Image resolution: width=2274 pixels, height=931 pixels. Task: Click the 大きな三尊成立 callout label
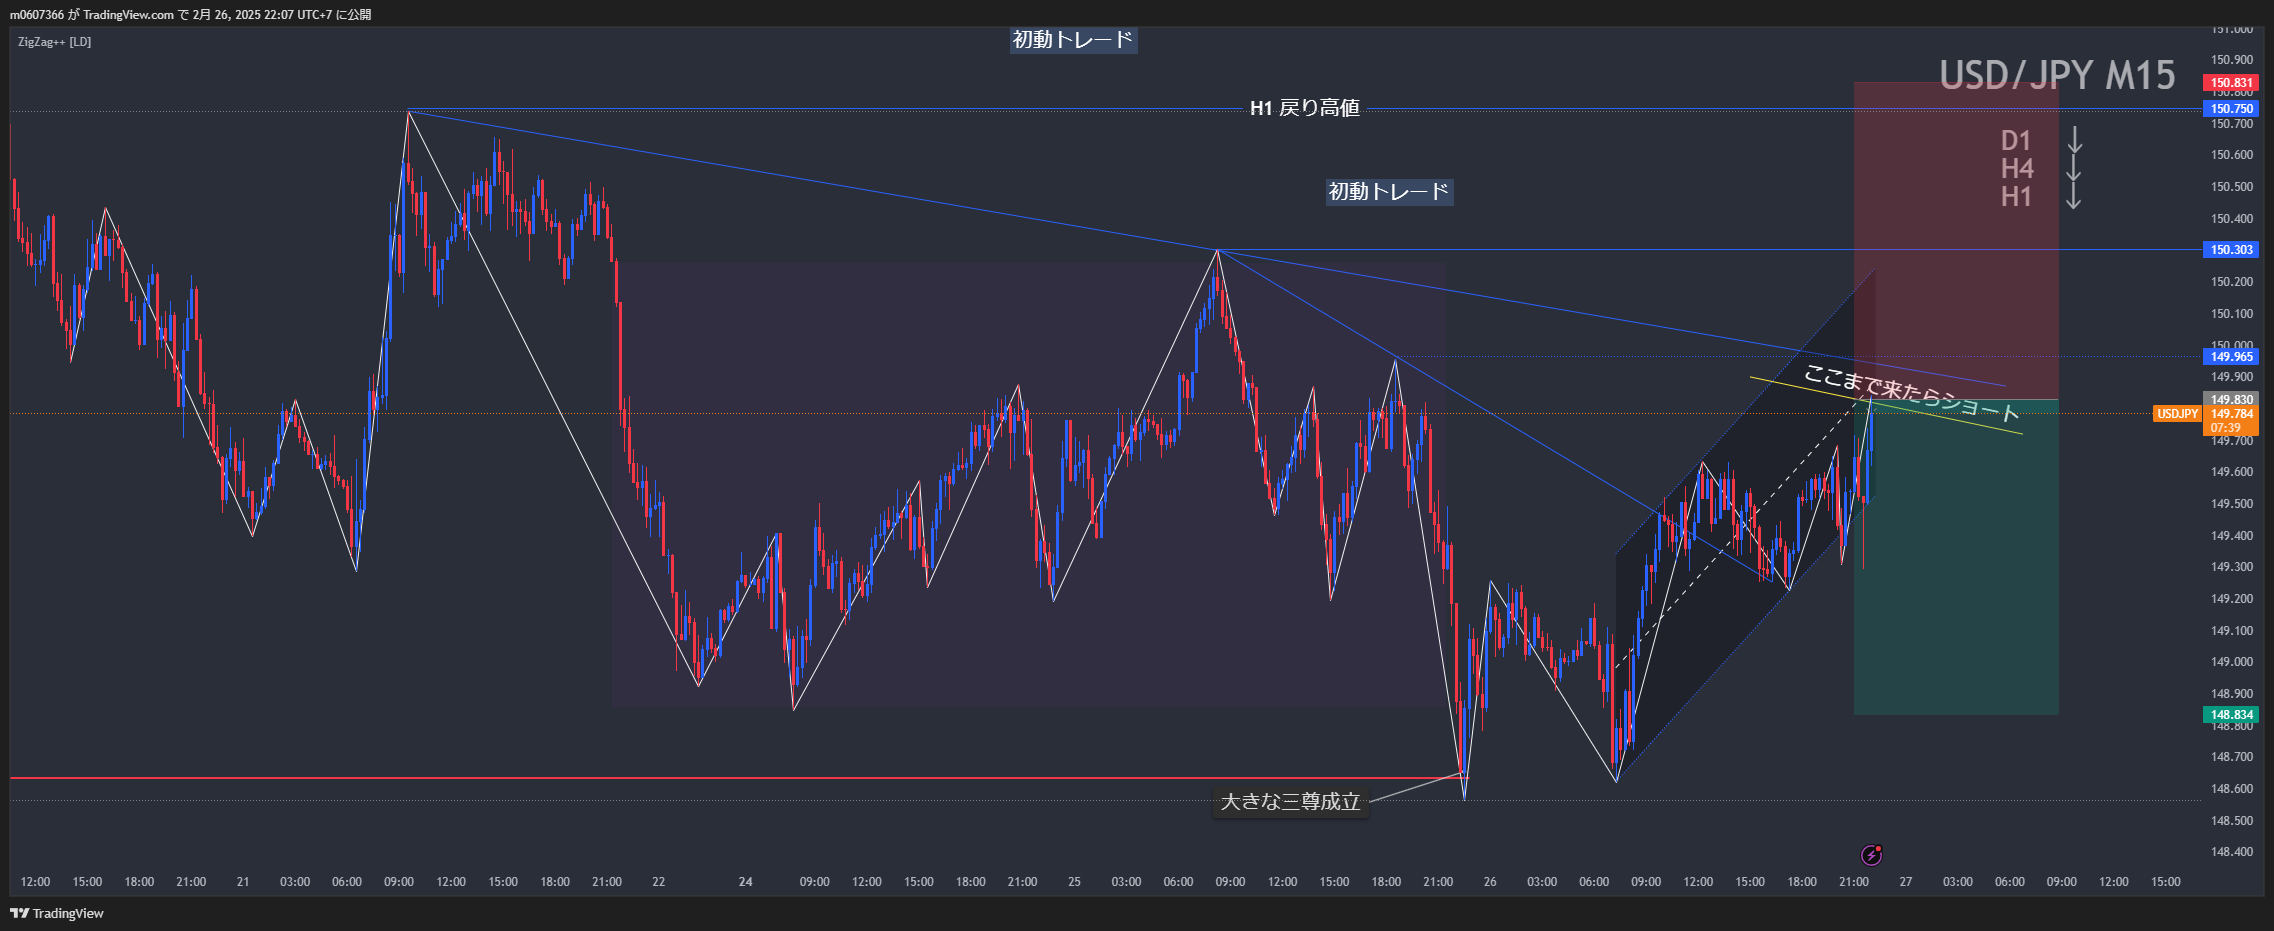click(x=1290, y=802)
